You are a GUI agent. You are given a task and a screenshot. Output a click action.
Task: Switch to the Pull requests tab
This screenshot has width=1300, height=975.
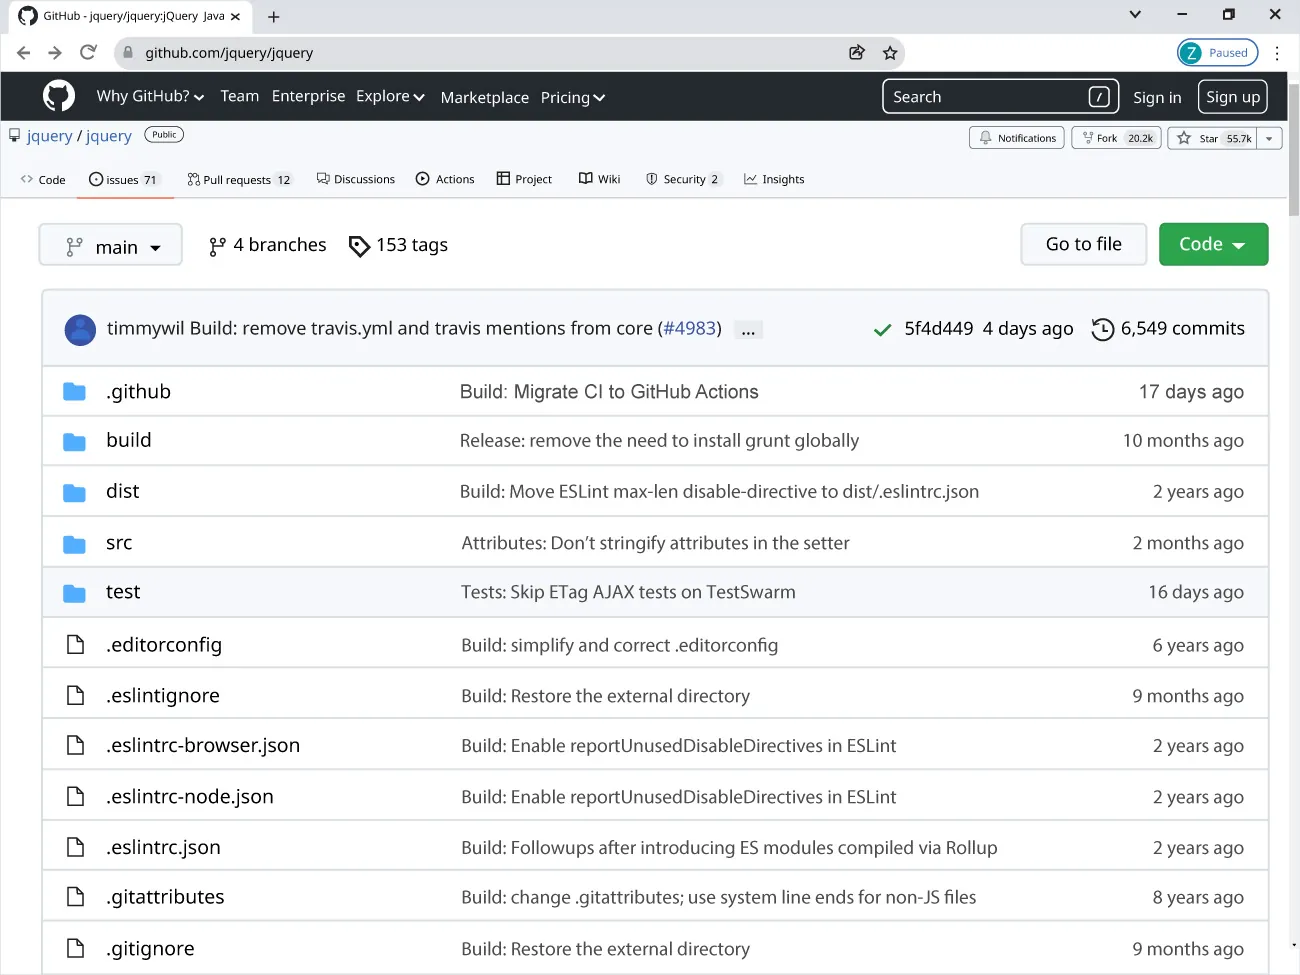point(238,179)
